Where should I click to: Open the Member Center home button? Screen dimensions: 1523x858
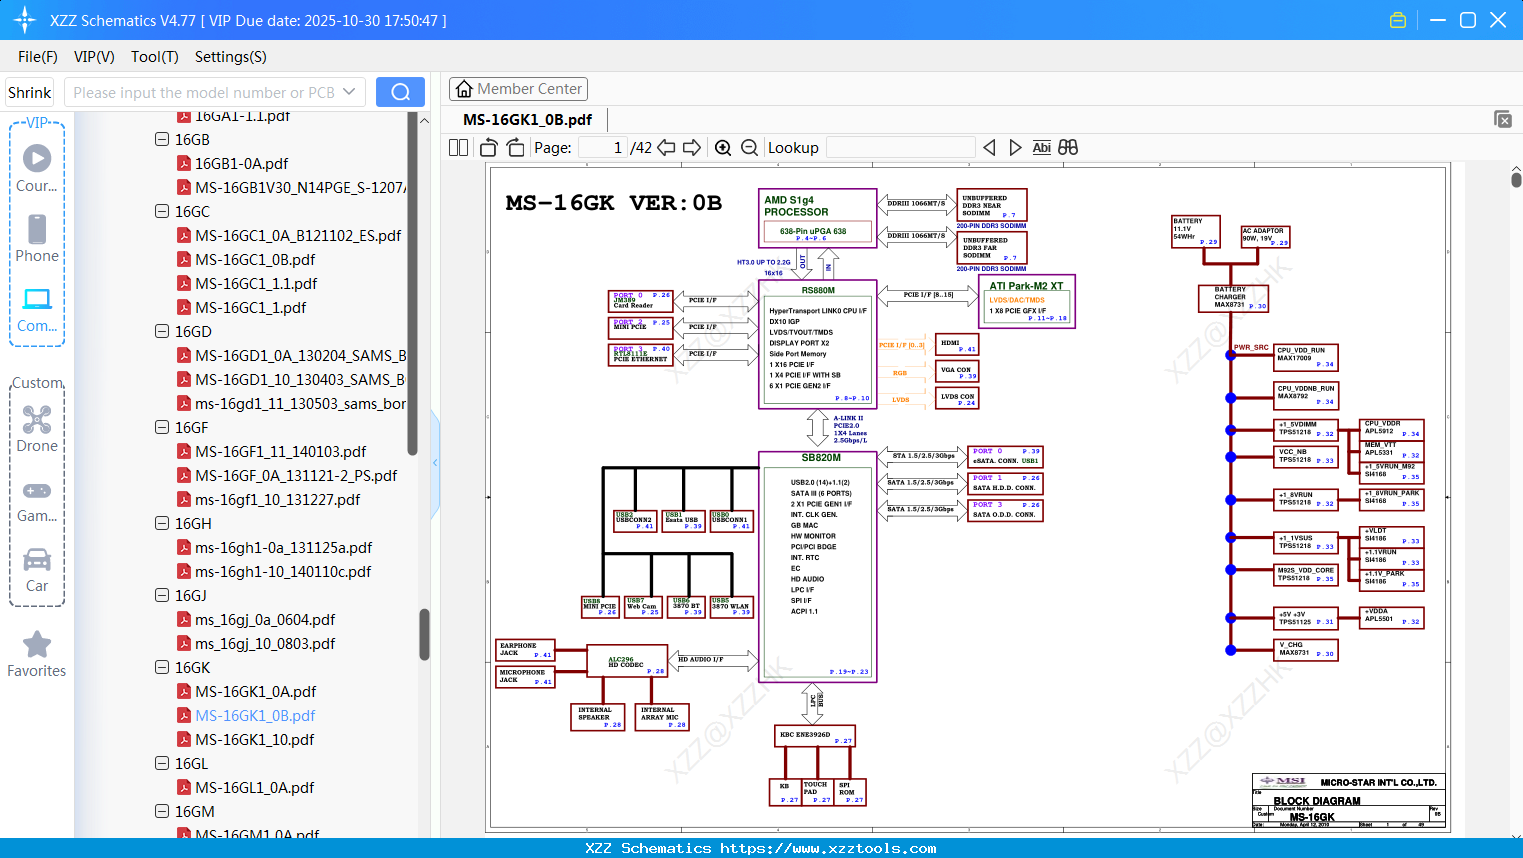pyautogui.click(x=518, y=89)
